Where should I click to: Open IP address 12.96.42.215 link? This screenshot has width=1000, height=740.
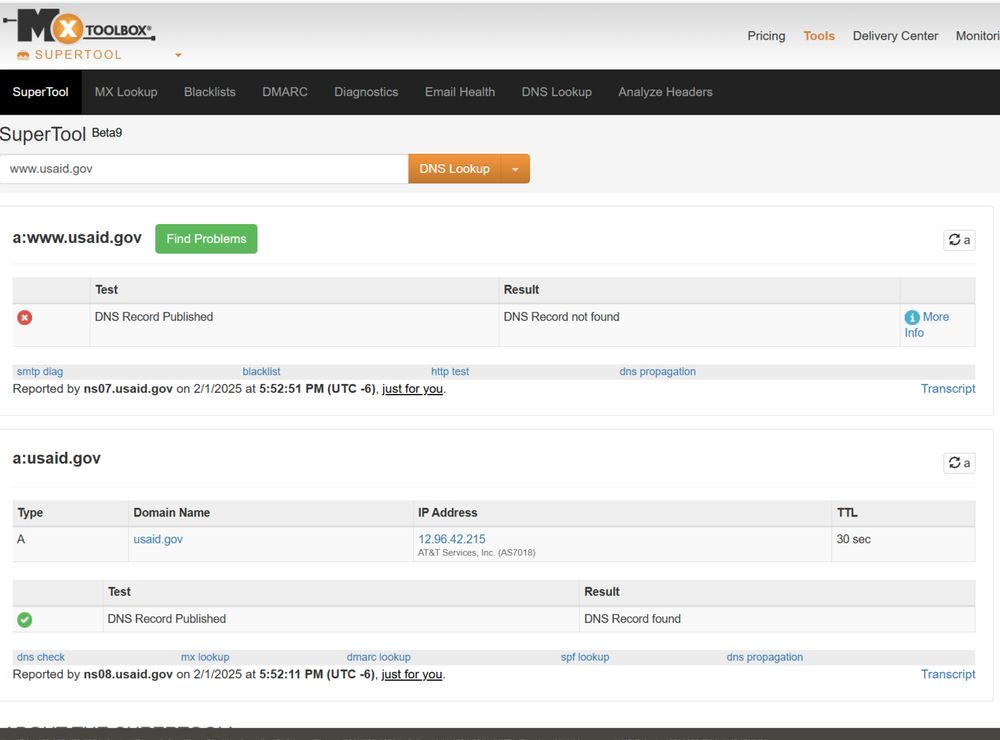pos(452,539)
